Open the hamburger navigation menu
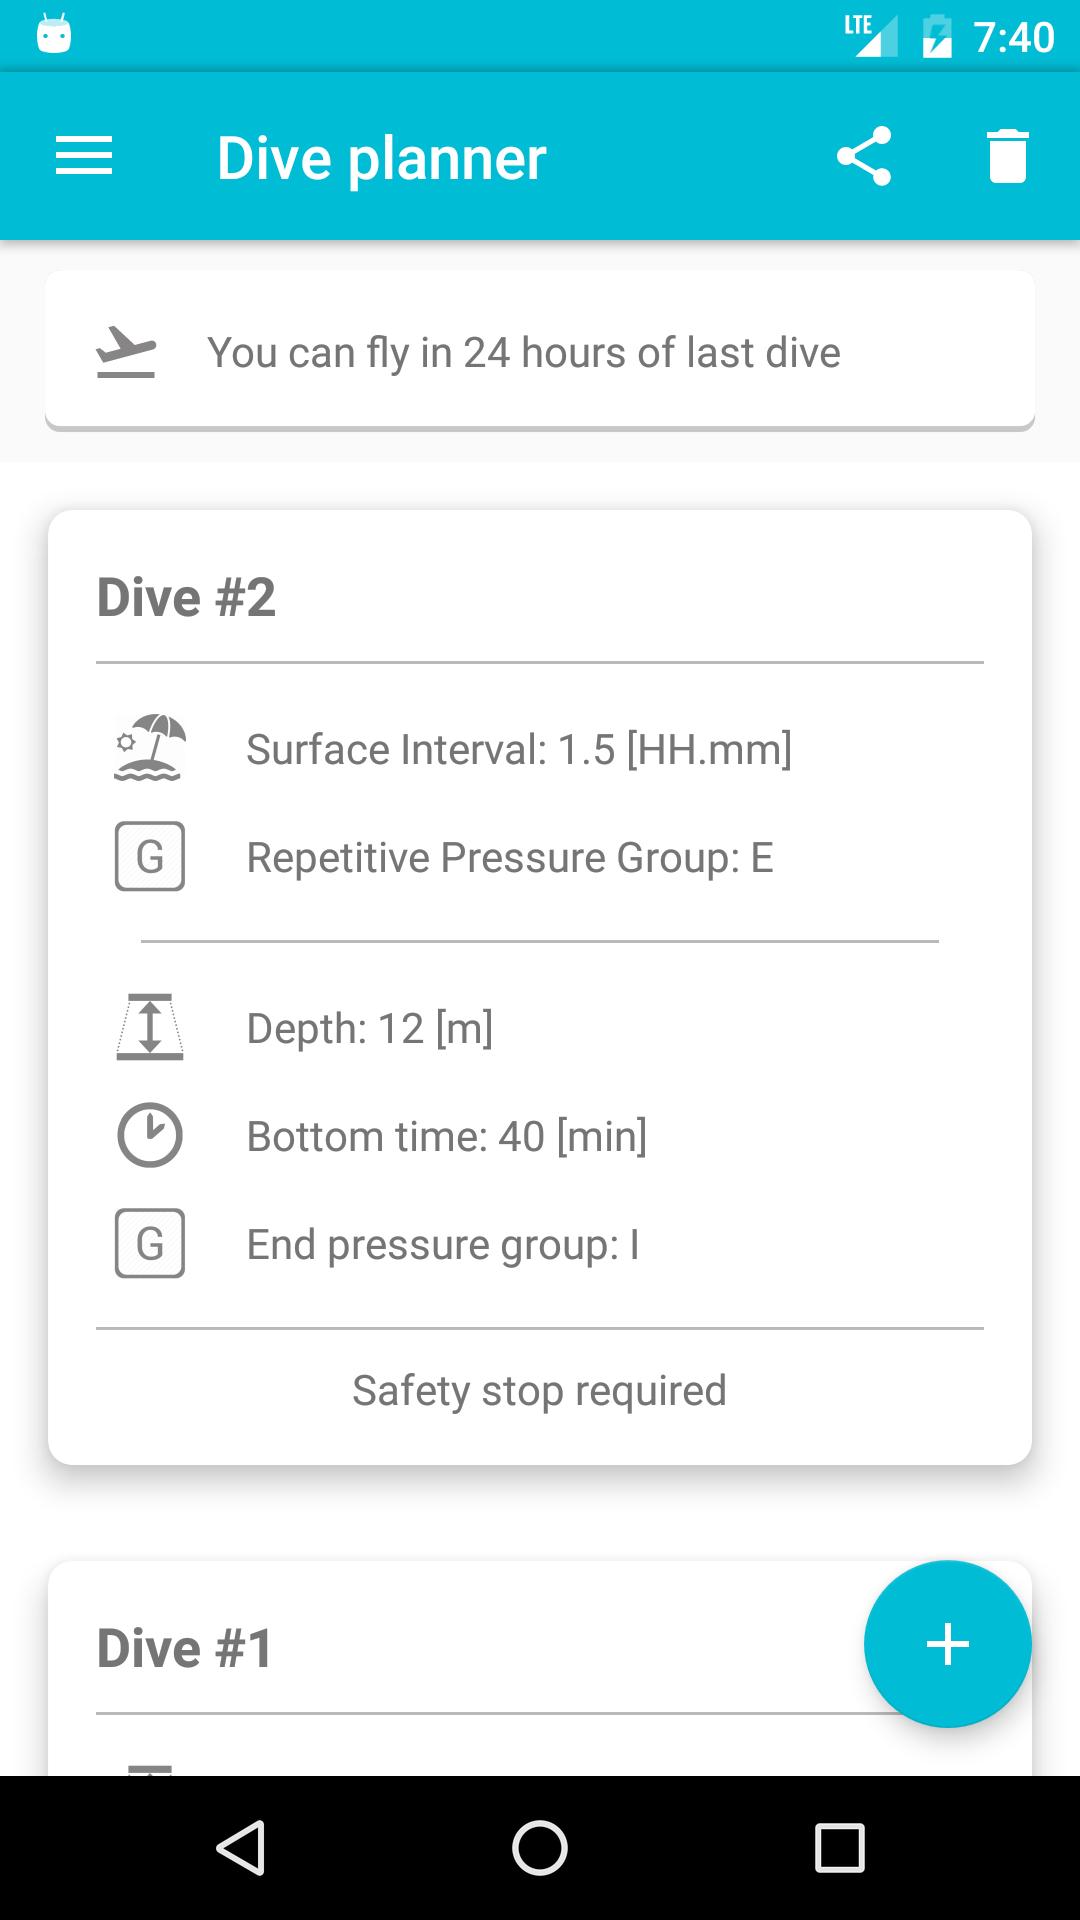 click(84, 157)
